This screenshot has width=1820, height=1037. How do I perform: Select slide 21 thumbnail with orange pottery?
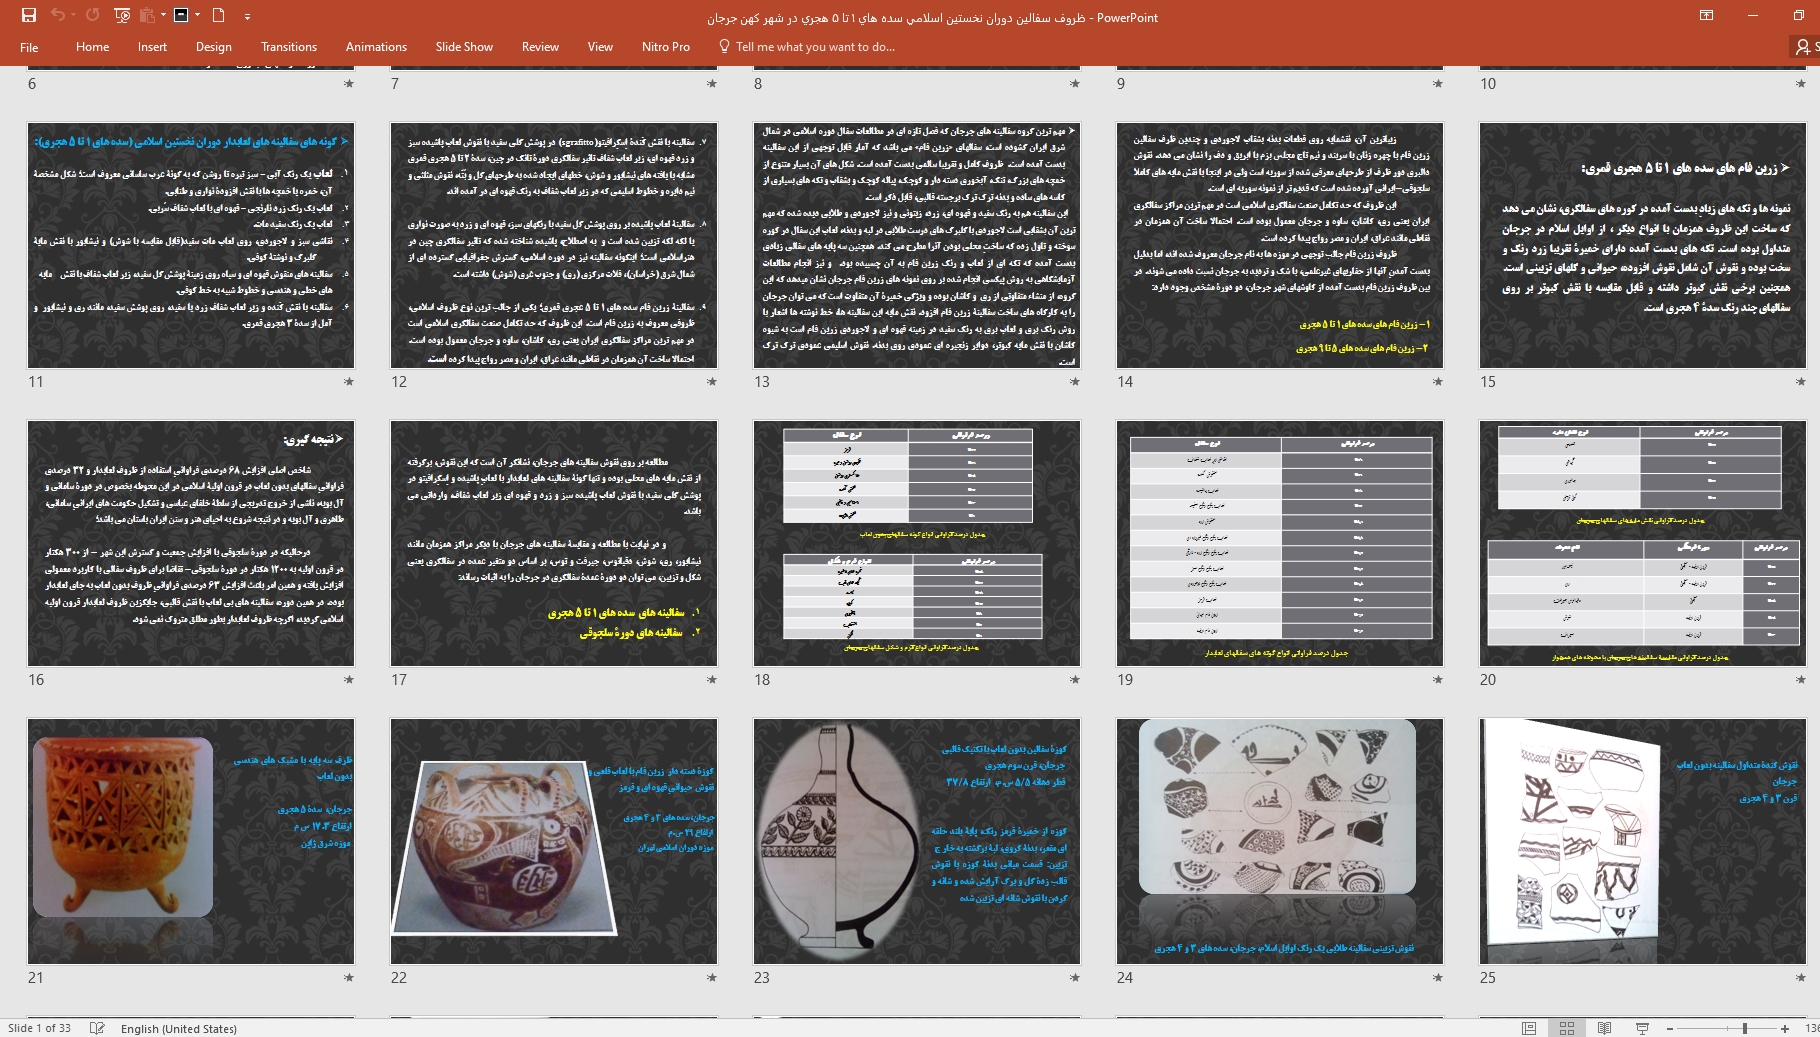(x=191, y=841)
